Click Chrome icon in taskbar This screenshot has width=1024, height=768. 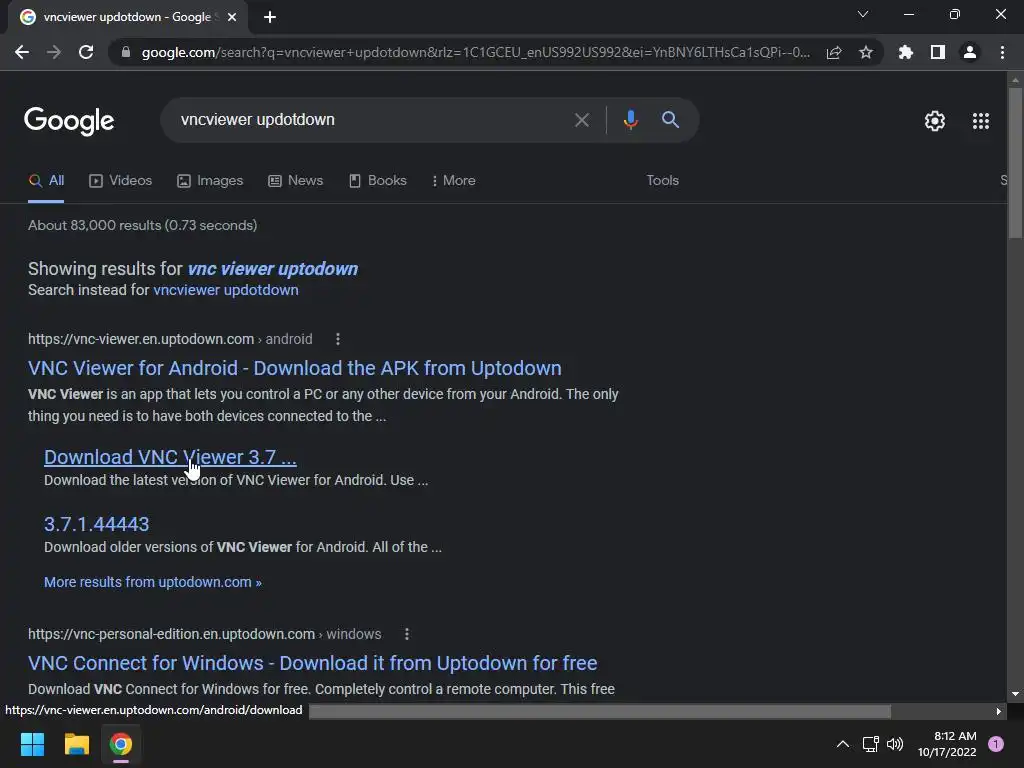[121, 744]
